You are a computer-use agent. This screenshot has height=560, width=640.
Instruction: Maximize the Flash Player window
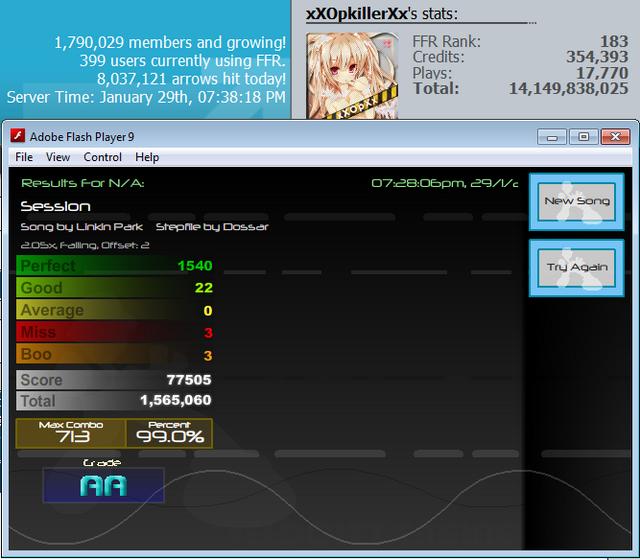pyautogui.click(x=584, y=137)
